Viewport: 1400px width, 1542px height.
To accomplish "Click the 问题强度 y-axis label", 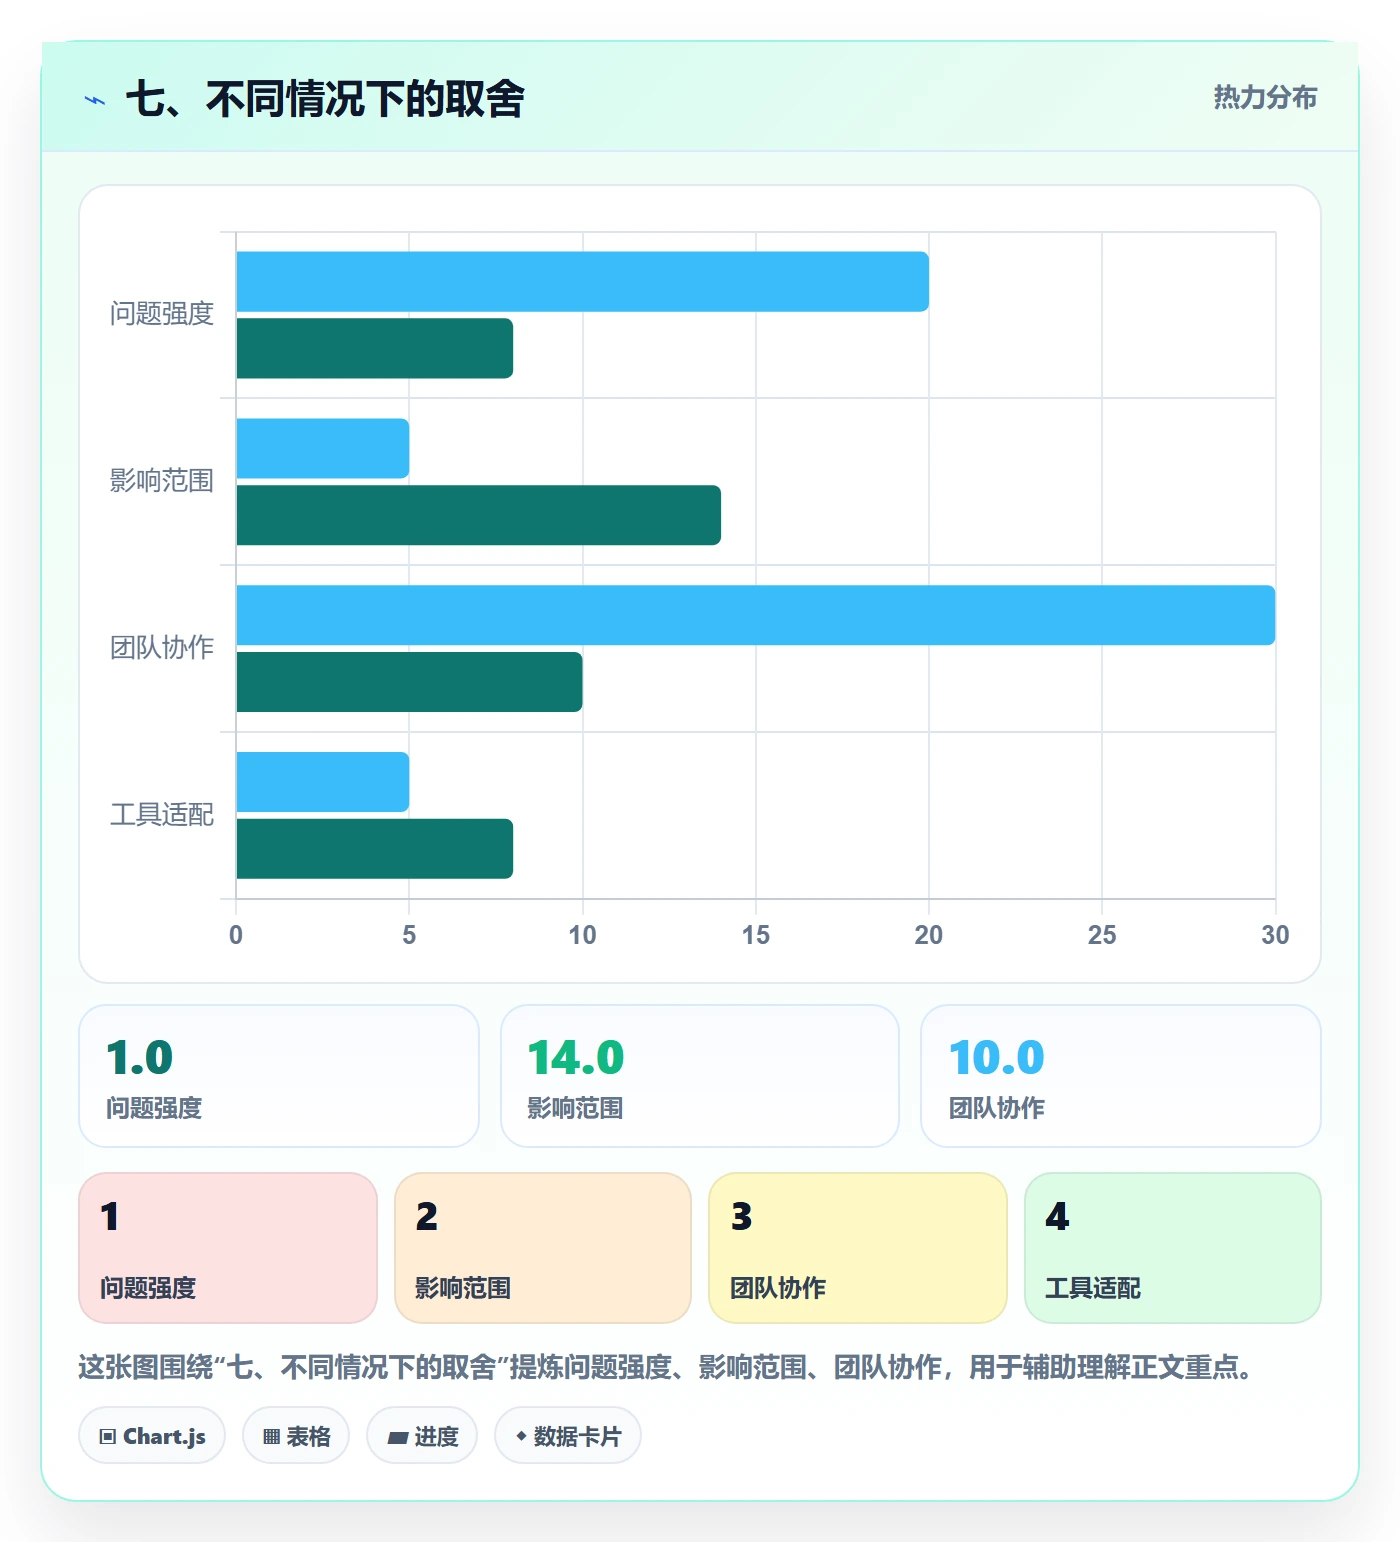I will click(x=162, y=315).
